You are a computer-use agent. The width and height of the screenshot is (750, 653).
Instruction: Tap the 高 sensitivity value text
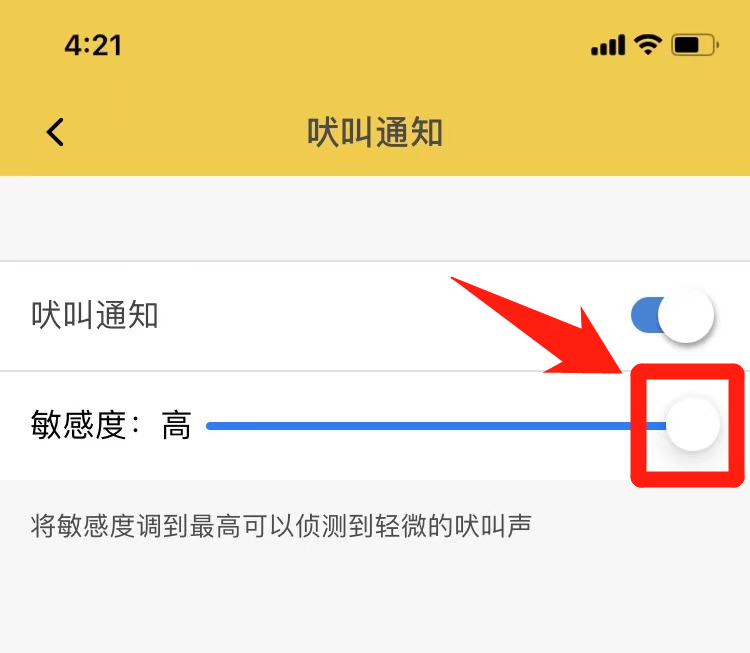click(176, 425)
